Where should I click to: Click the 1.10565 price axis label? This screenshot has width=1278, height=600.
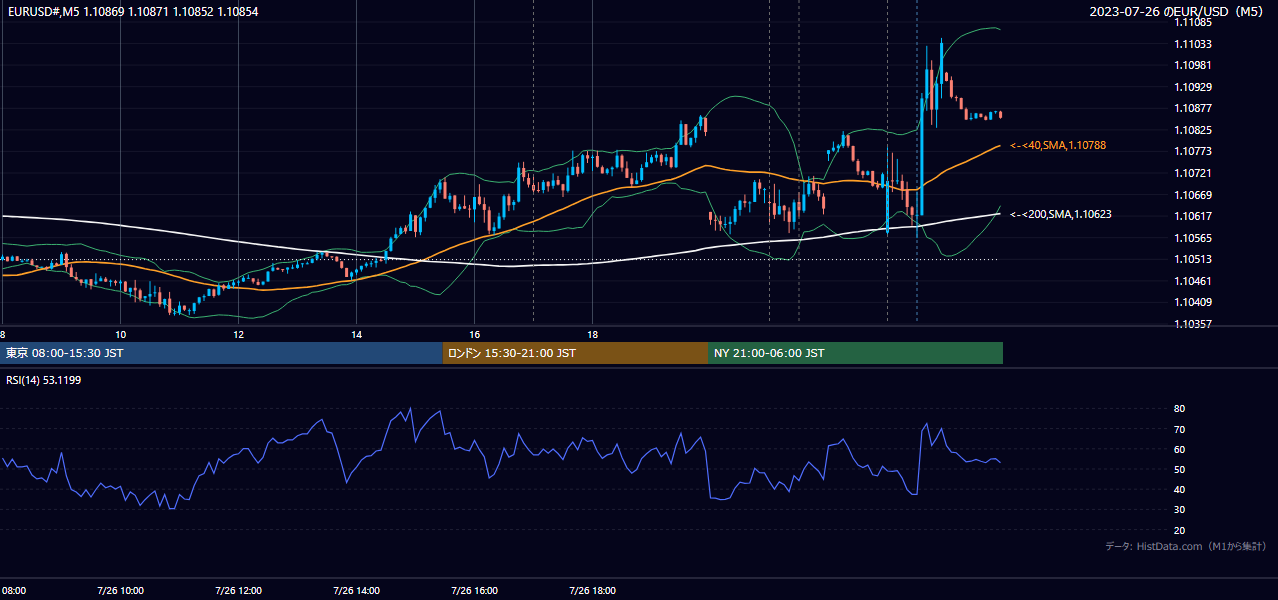[1193, 238]
